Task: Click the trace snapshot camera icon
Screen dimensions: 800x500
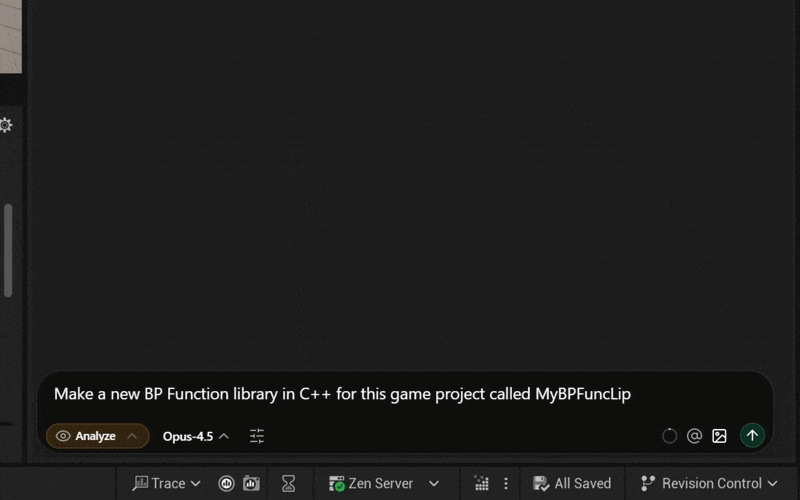Action: pos(251,484)
